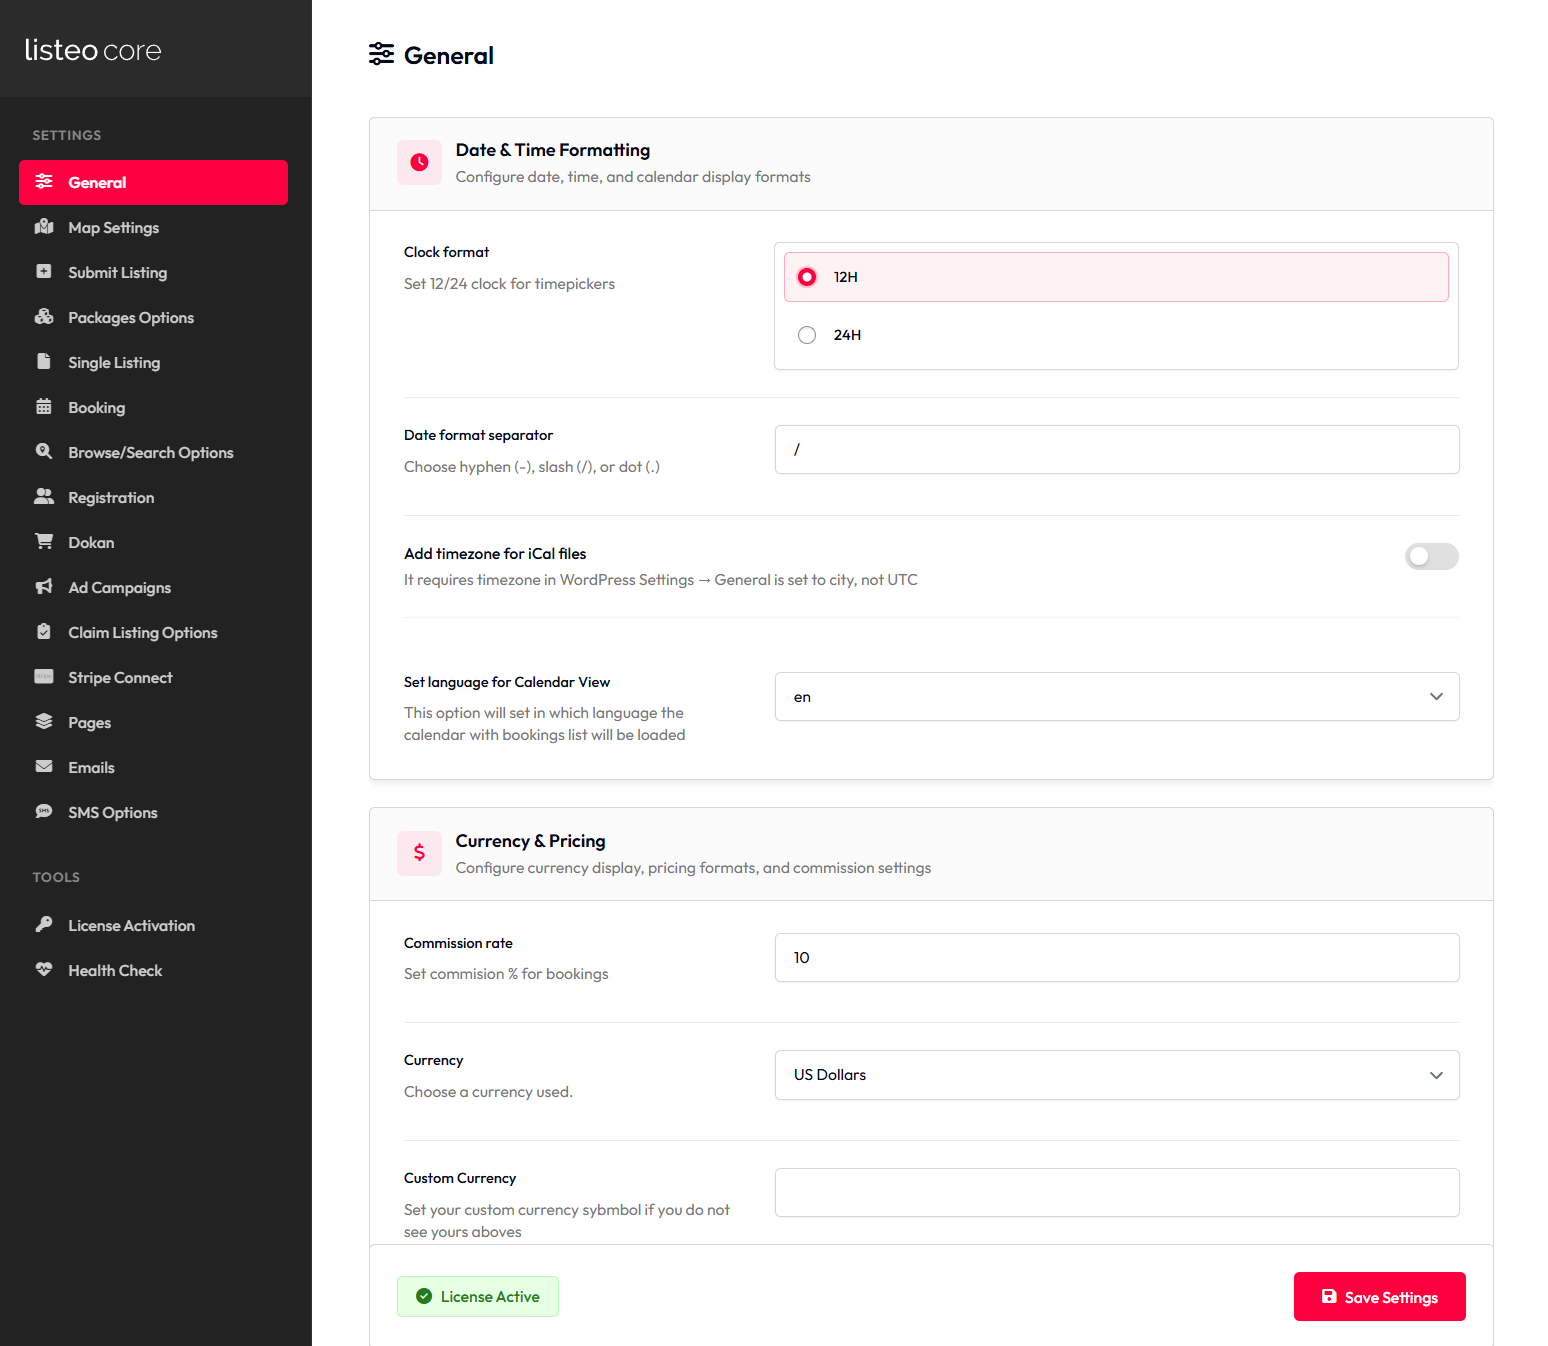
Task: Expand the Currency dropdown showing US Dollars
Action: pyautogui.click(x=1116, y=1075)
